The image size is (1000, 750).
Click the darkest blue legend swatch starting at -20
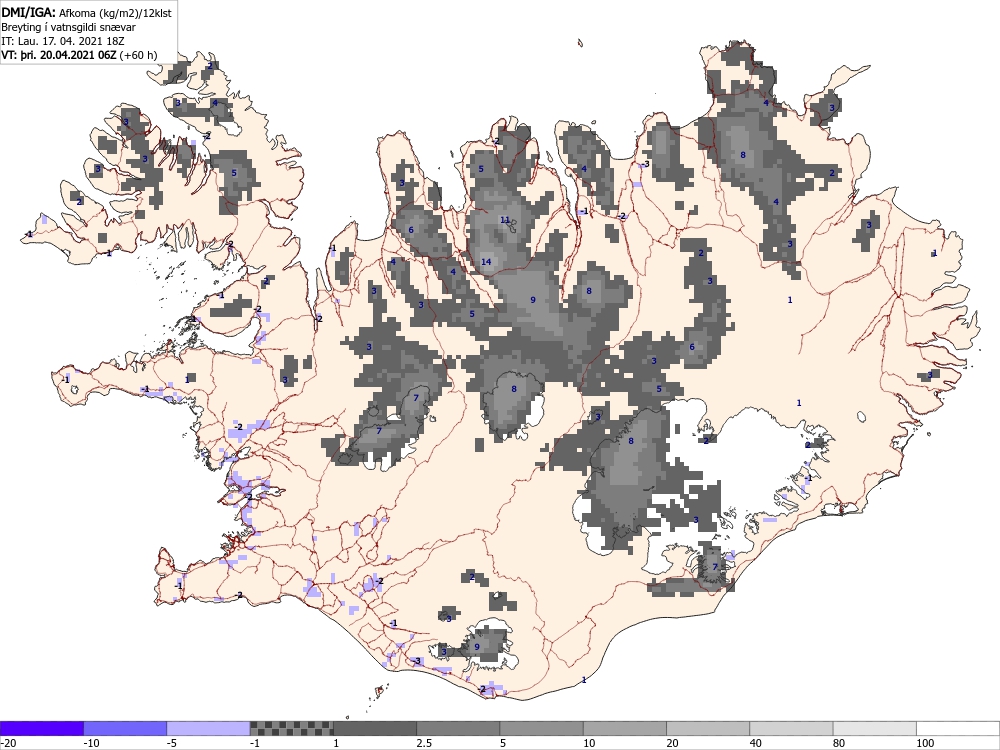point(41,728)
